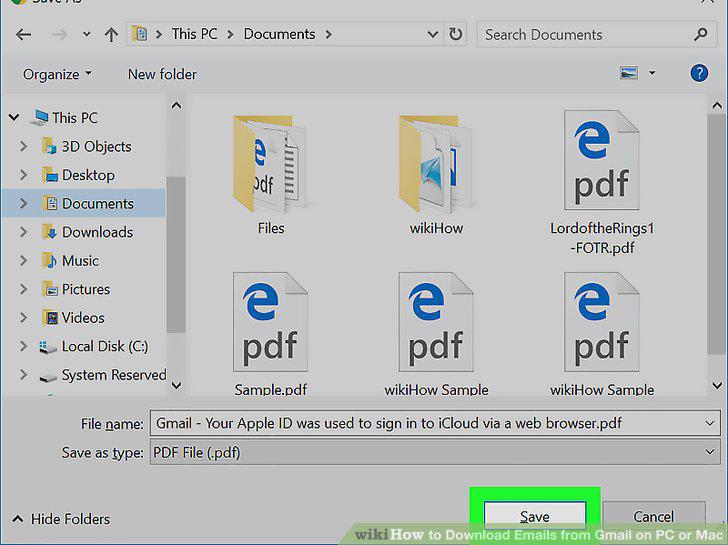Click the 'Files' folder name label

point(271,228)
